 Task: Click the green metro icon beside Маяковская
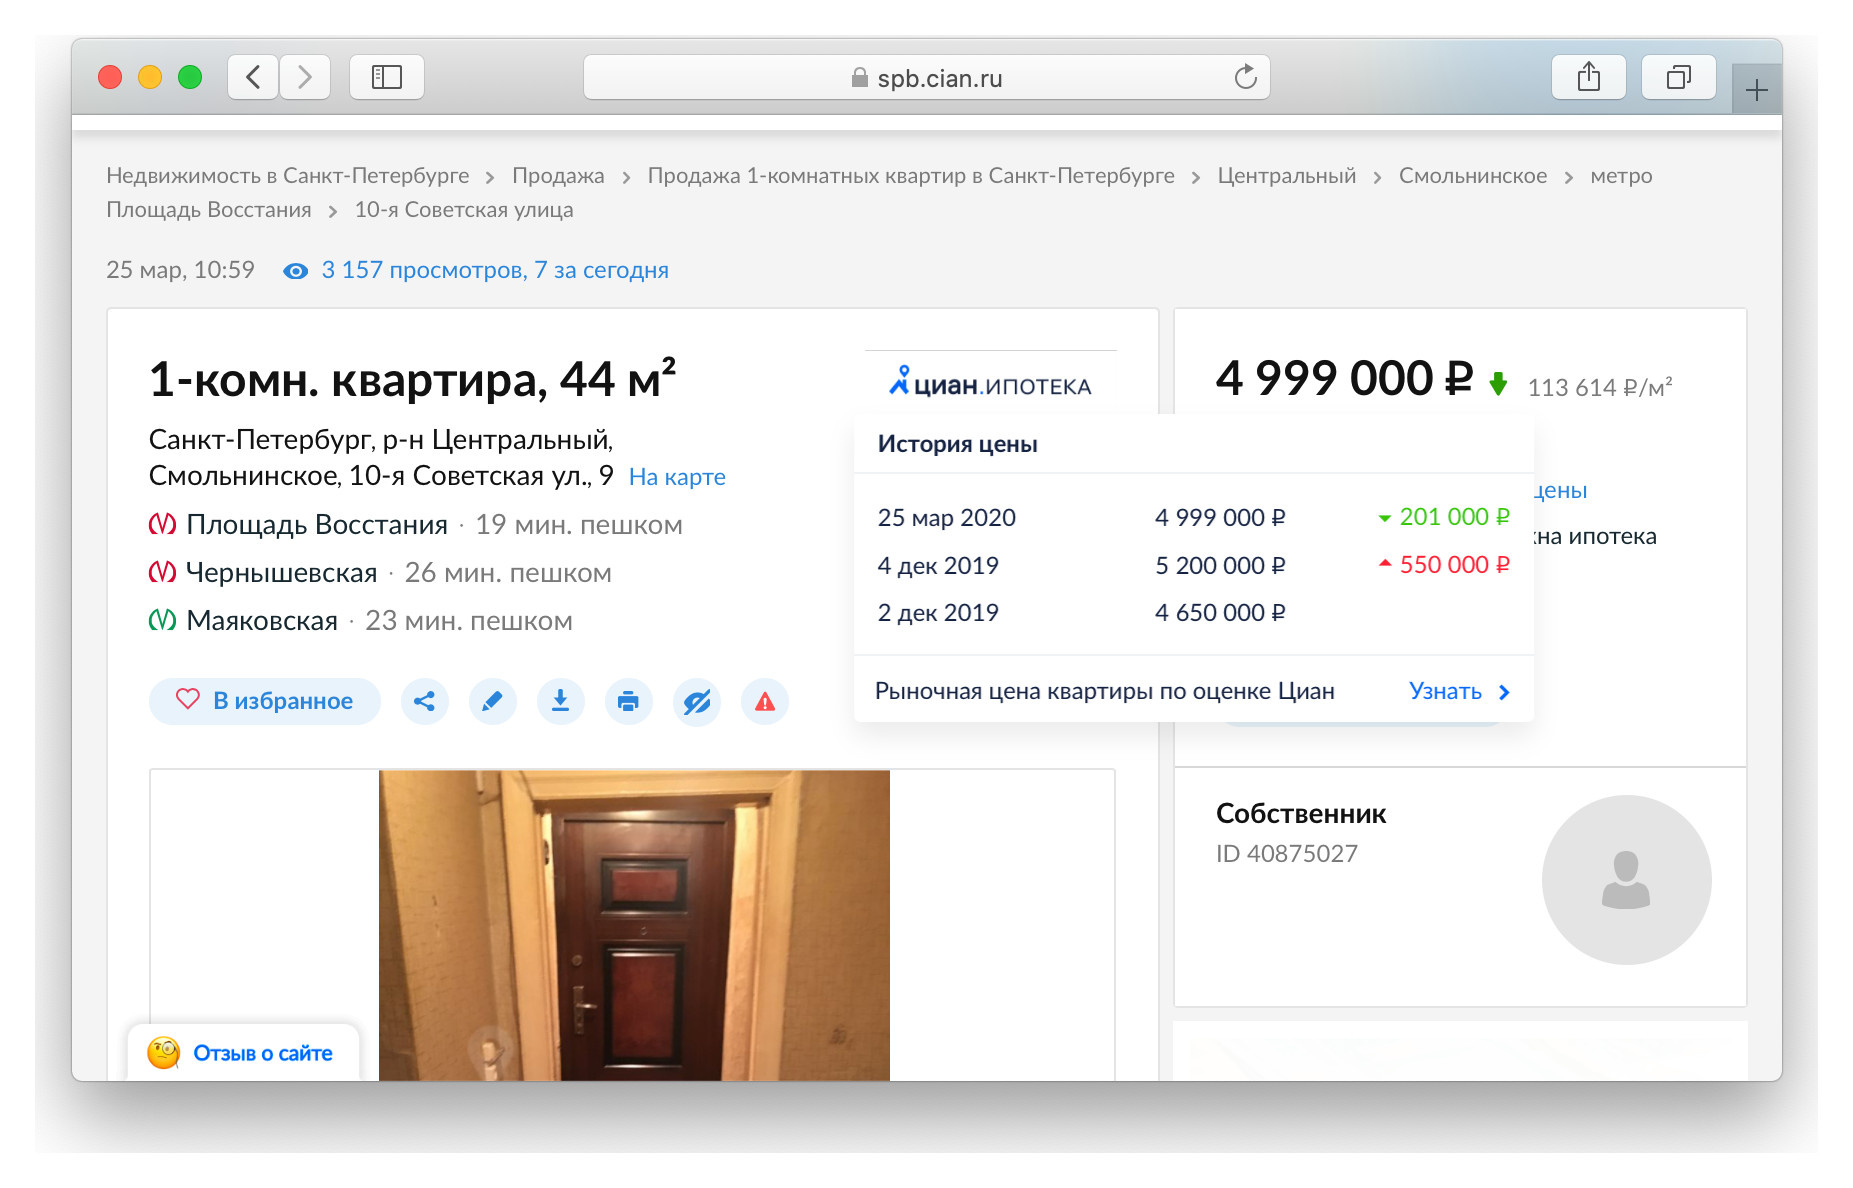163,620
